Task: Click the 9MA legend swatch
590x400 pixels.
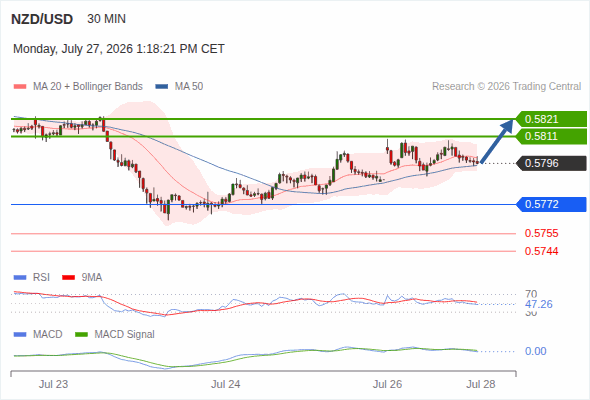Action: pyautogui.click(x=68, y=278)
